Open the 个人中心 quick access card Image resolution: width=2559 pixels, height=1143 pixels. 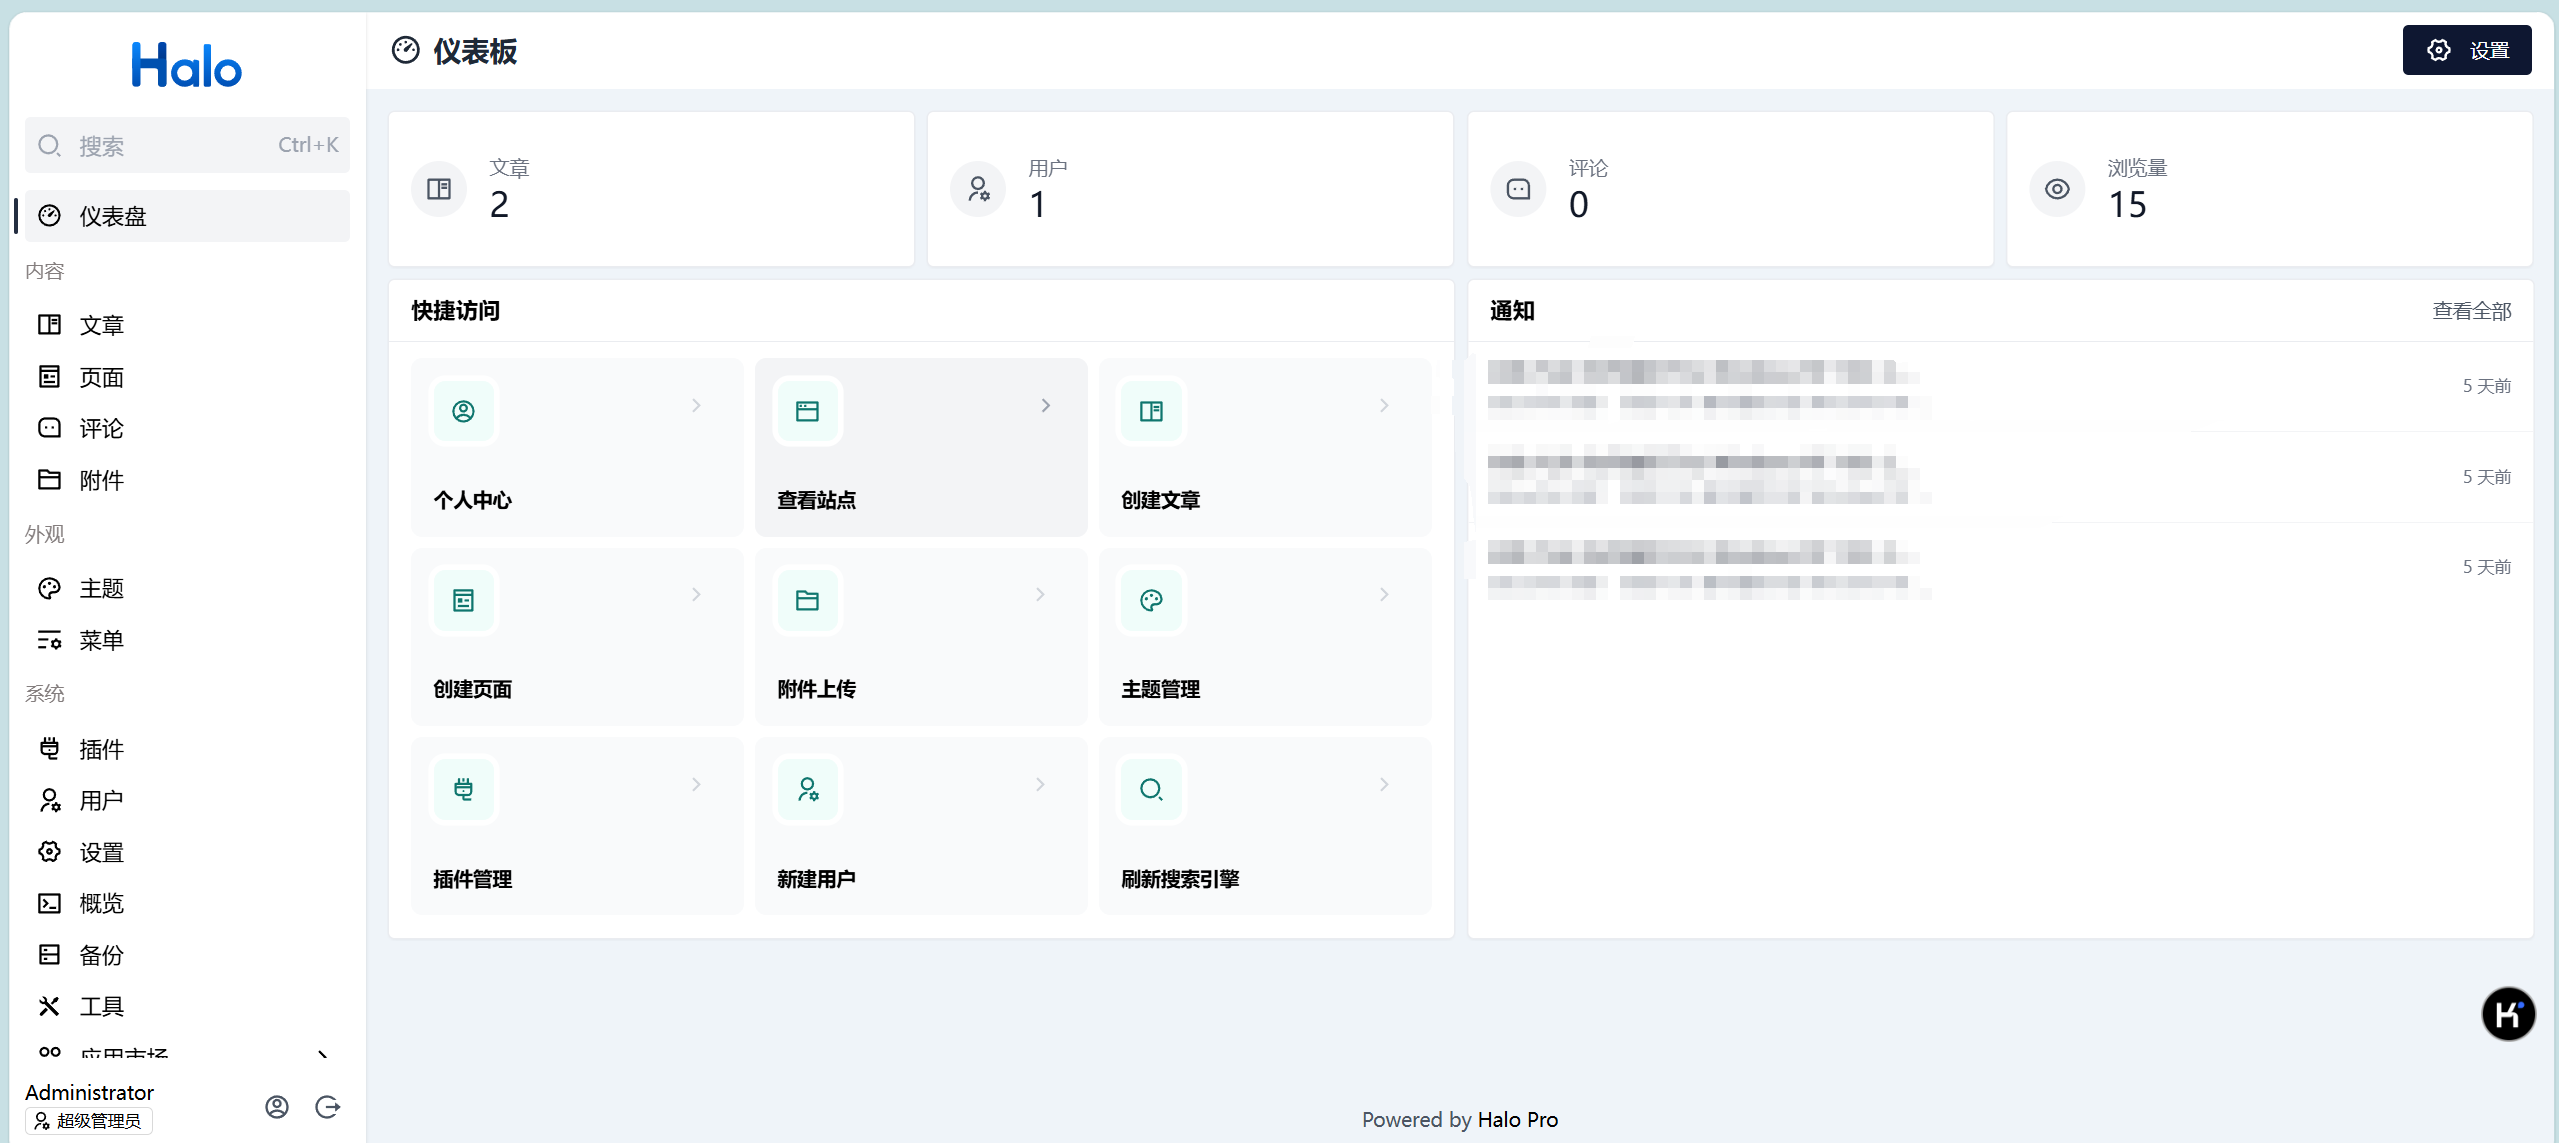[x=576, y=447]
